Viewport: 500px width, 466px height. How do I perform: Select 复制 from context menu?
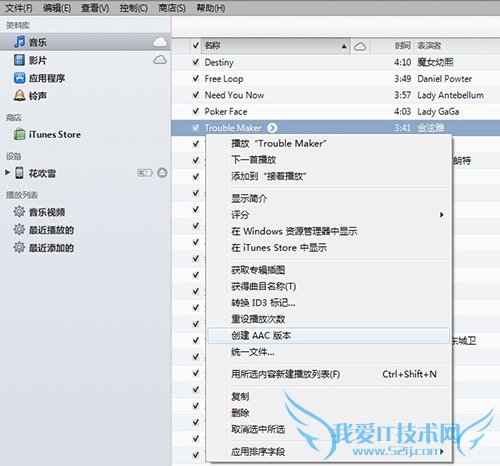pos(329,396)
